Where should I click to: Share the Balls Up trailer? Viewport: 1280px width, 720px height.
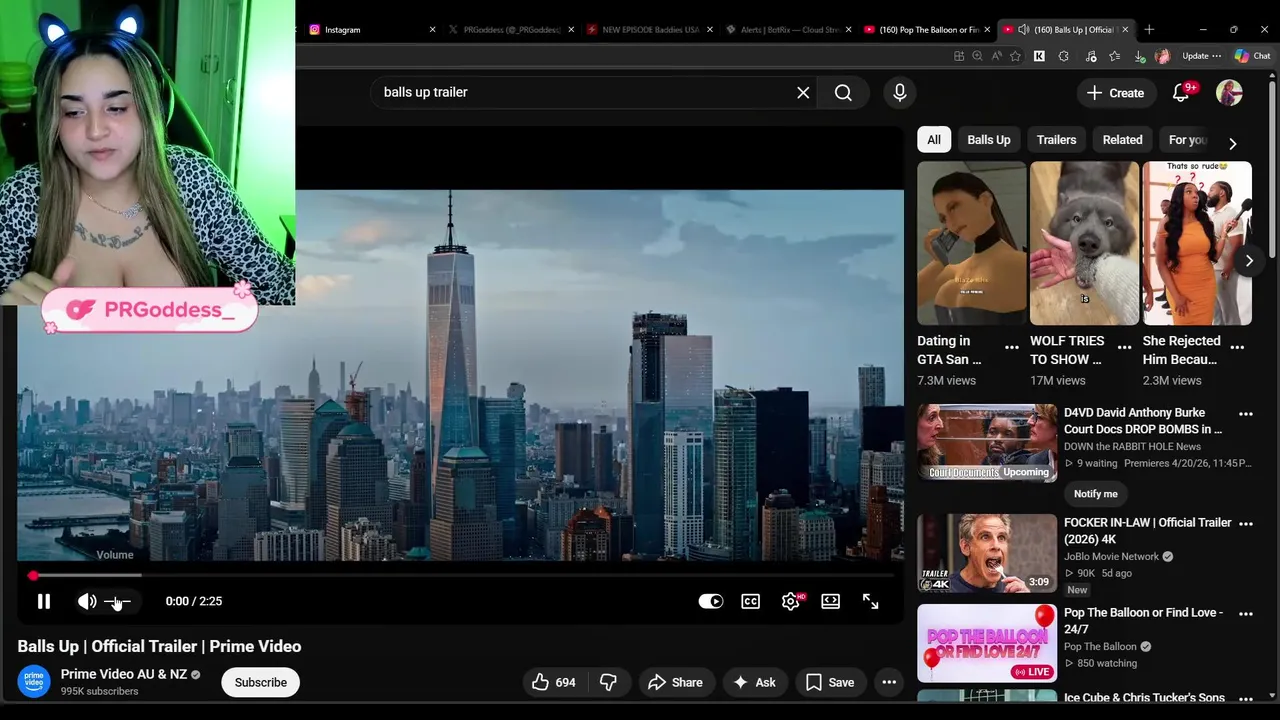tap(675, 682)
